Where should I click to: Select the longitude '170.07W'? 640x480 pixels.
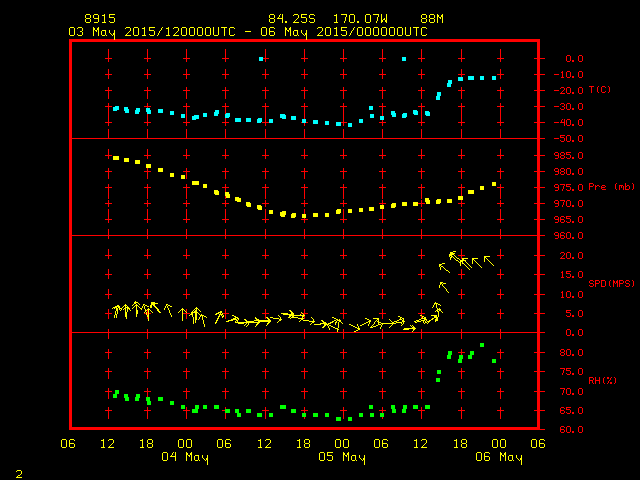360,19
